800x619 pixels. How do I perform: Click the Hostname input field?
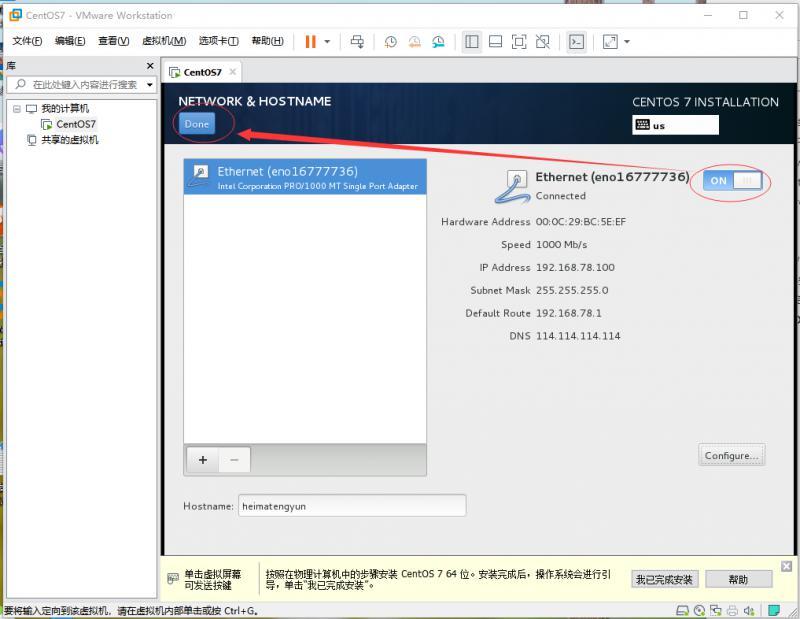click(352, 506)
